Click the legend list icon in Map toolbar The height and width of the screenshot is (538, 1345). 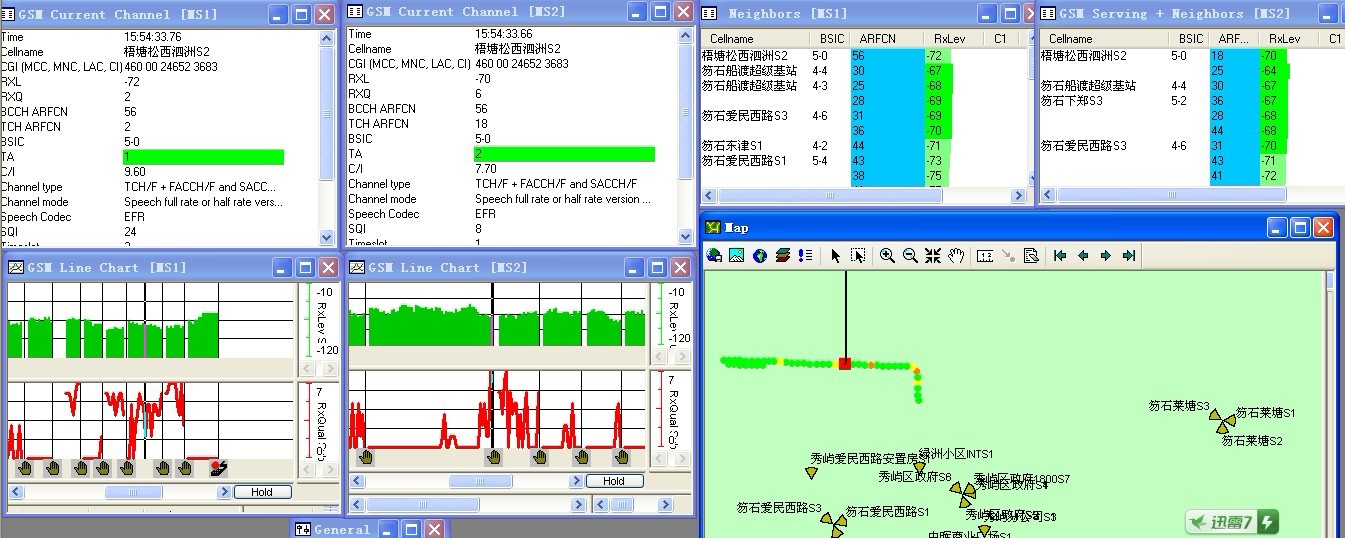(806, 256)
